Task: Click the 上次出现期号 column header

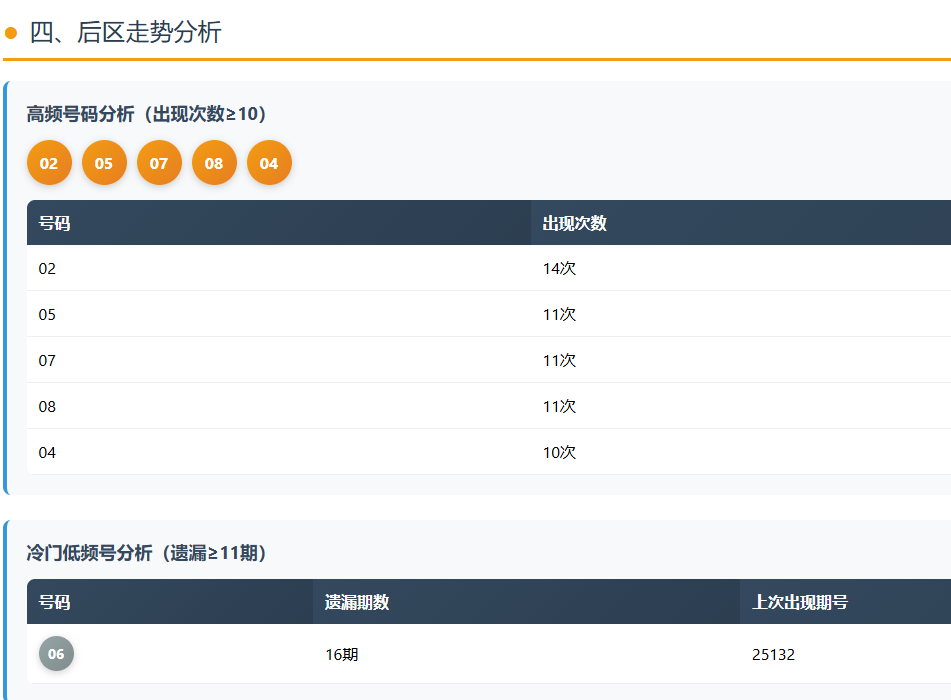Action: 800,602
